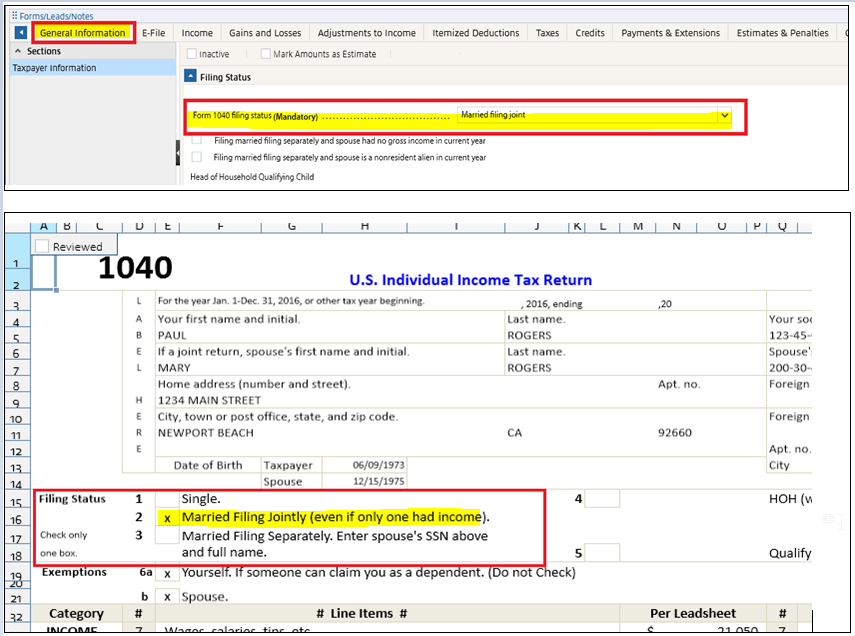Open the Form 1040 filing status dropdown

[724, 116]
